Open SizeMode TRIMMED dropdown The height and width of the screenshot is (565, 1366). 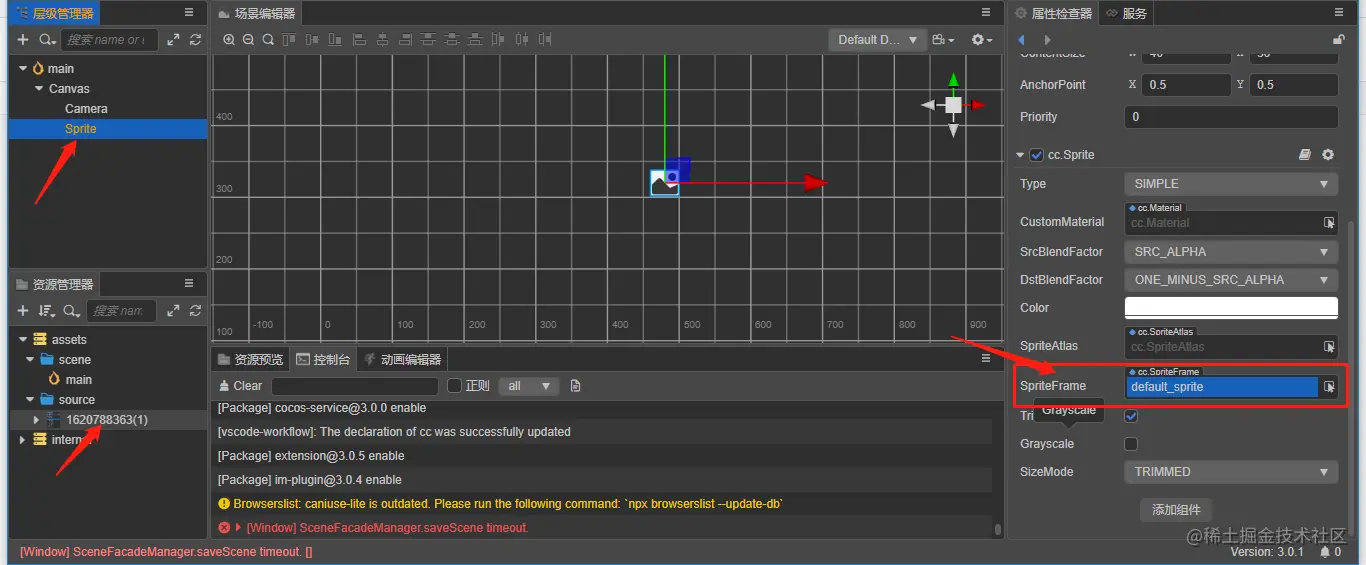pyautogui.click(x=1231, y=472)
